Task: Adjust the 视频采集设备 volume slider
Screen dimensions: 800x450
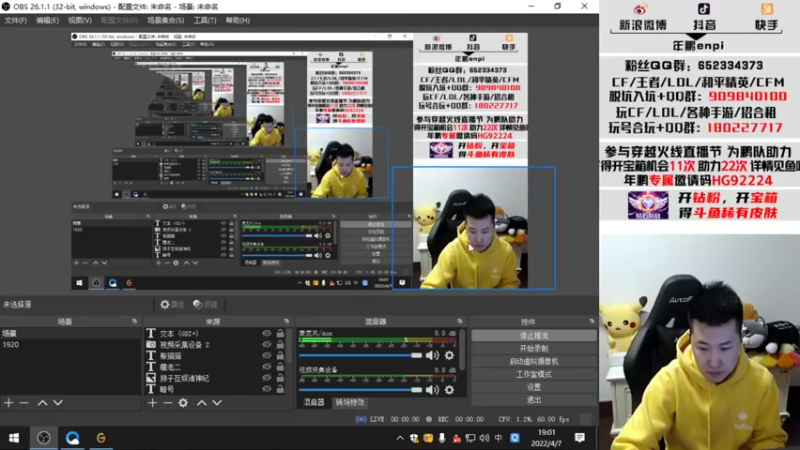Action: 360,390
